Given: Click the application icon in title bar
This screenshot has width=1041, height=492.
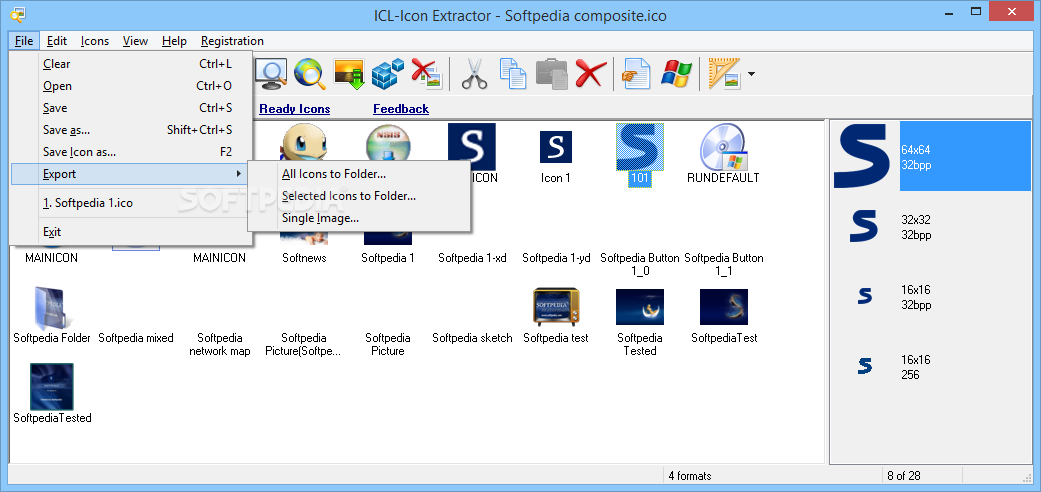Looking at the screenshot, I should (x=18, y=13).
